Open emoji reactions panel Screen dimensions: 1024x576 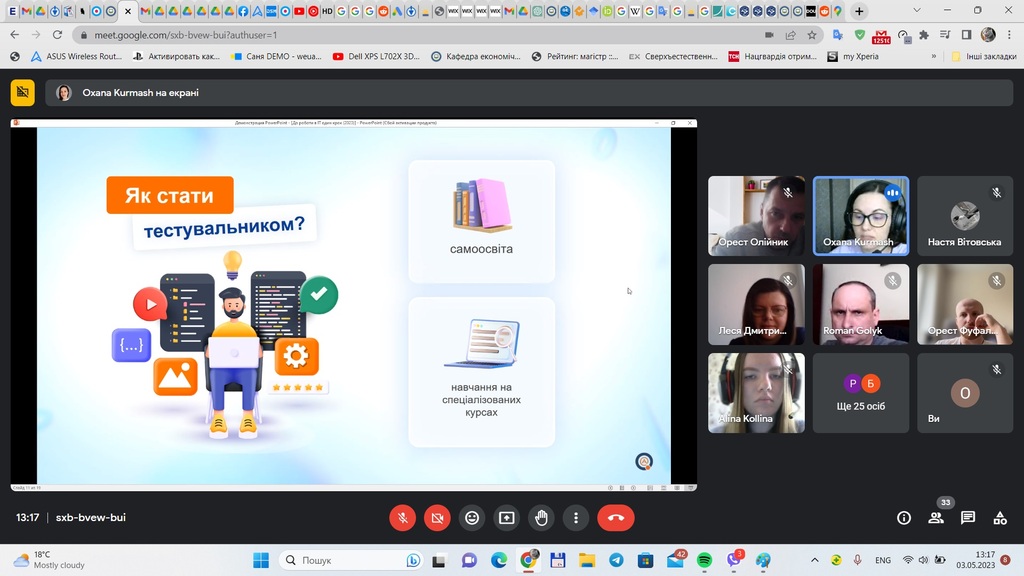pyautogui.click(x=472, y=518)
